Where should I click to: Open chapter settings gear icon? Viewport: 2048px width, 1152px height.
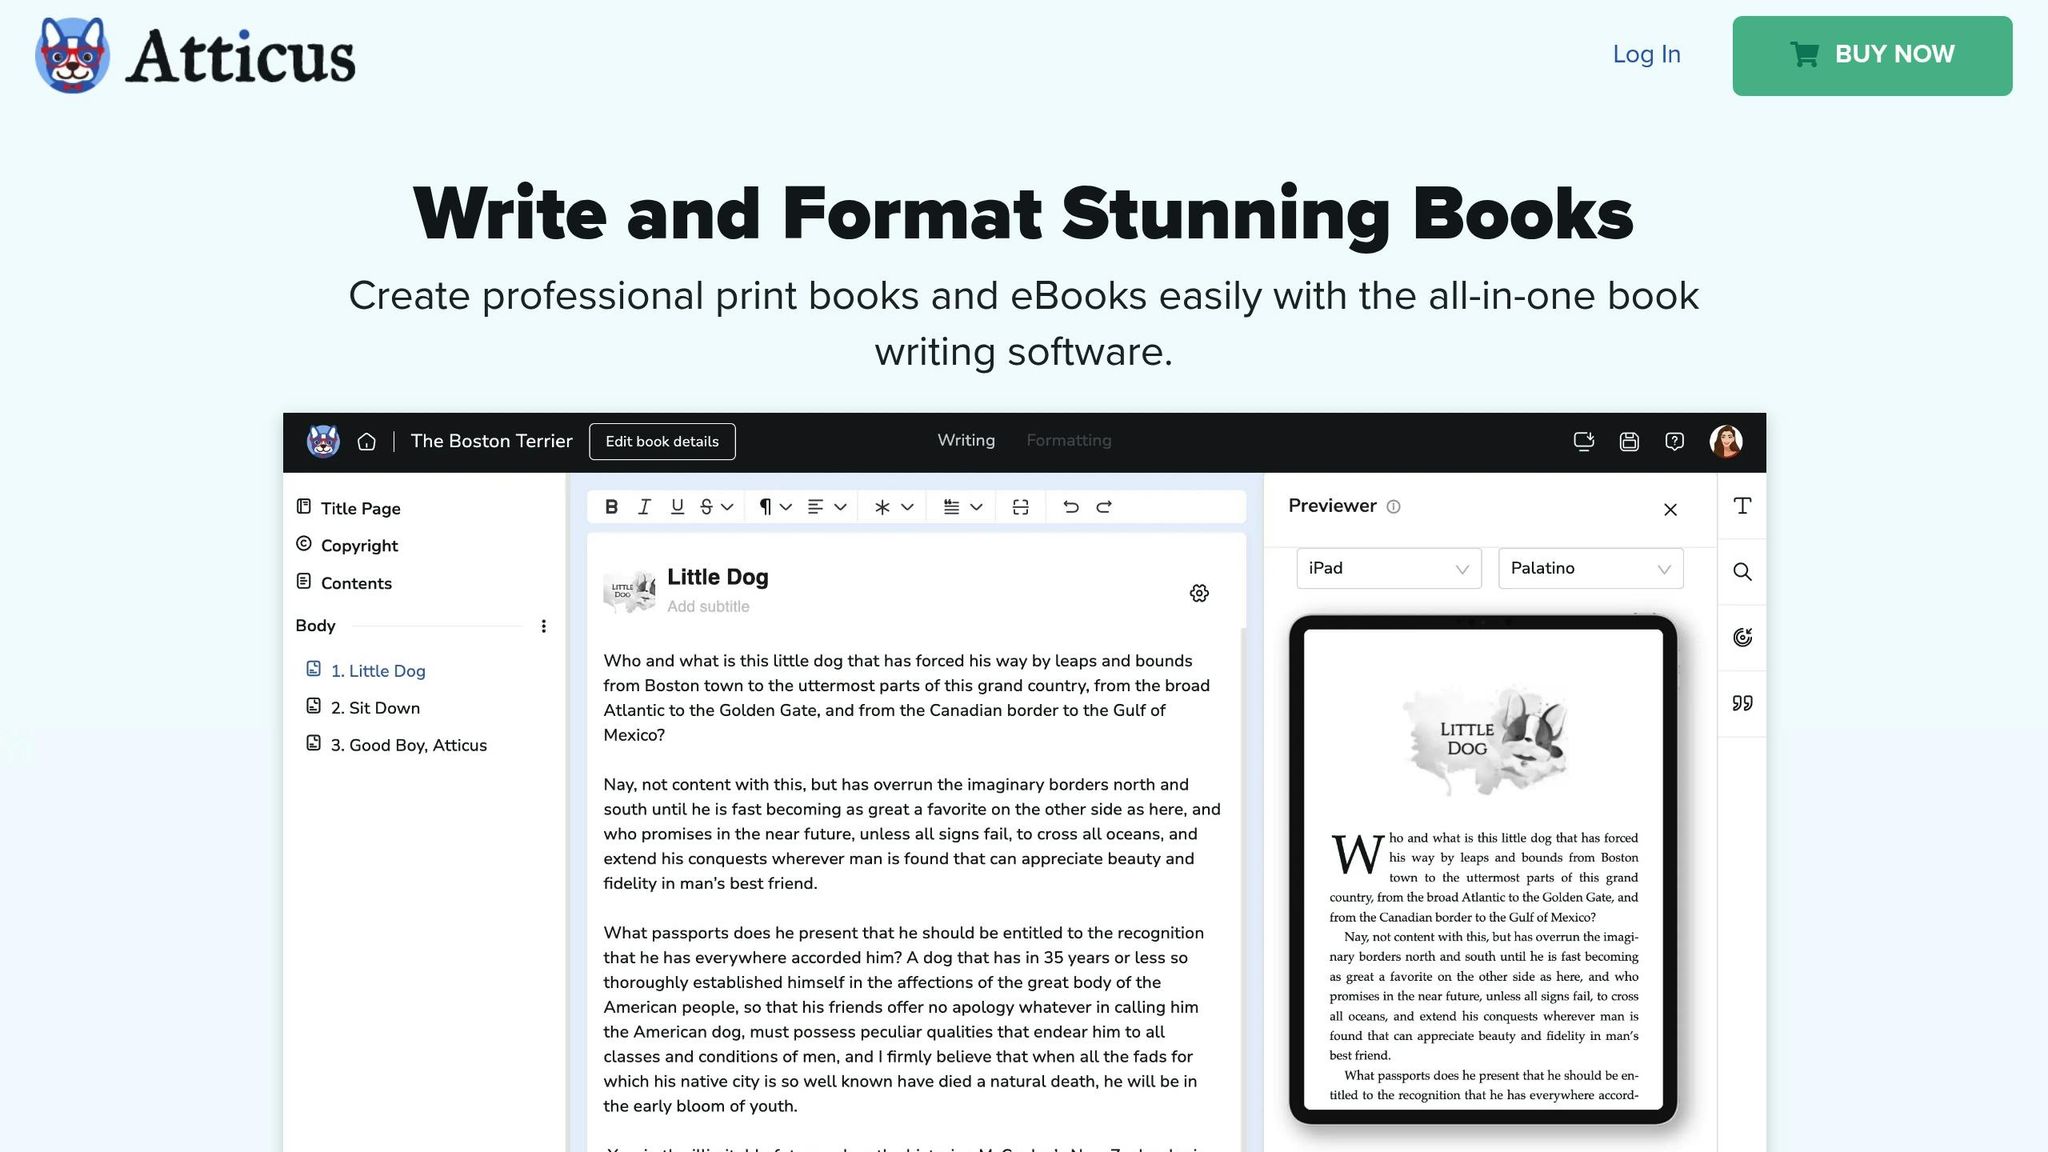pos(1199,593)
